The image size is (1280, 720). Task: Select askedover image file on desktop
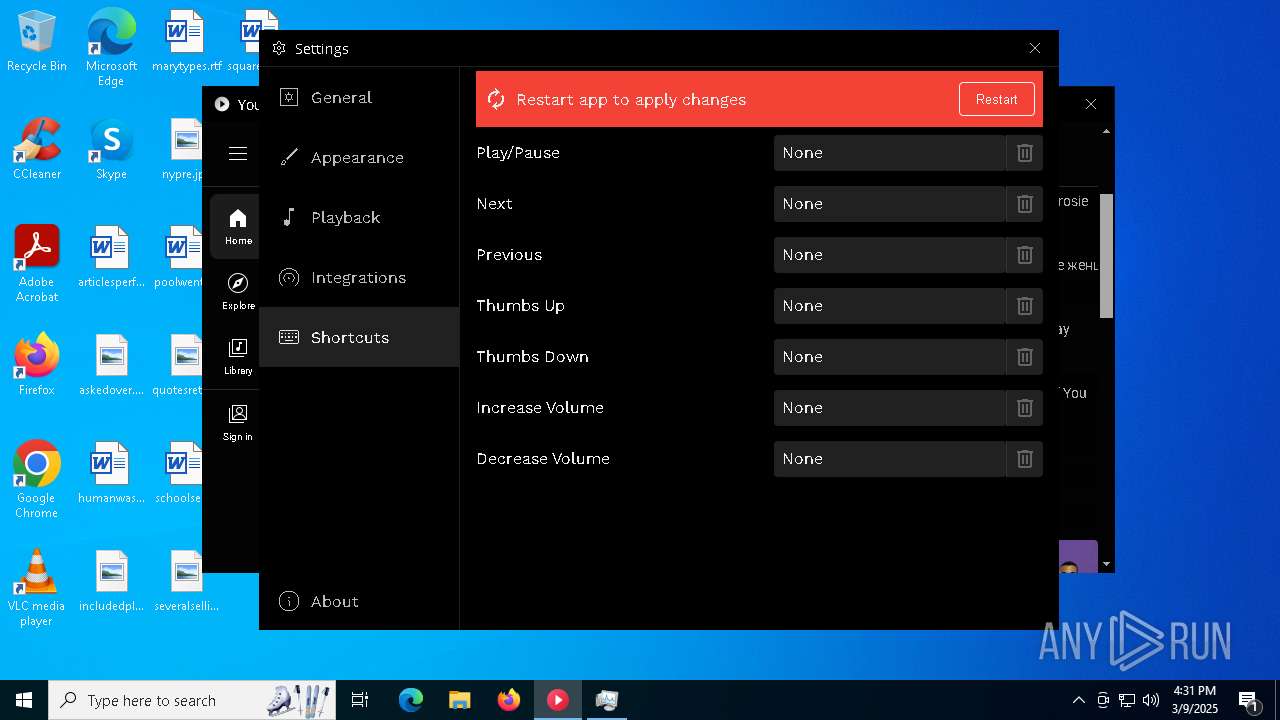tap(111, 365)
